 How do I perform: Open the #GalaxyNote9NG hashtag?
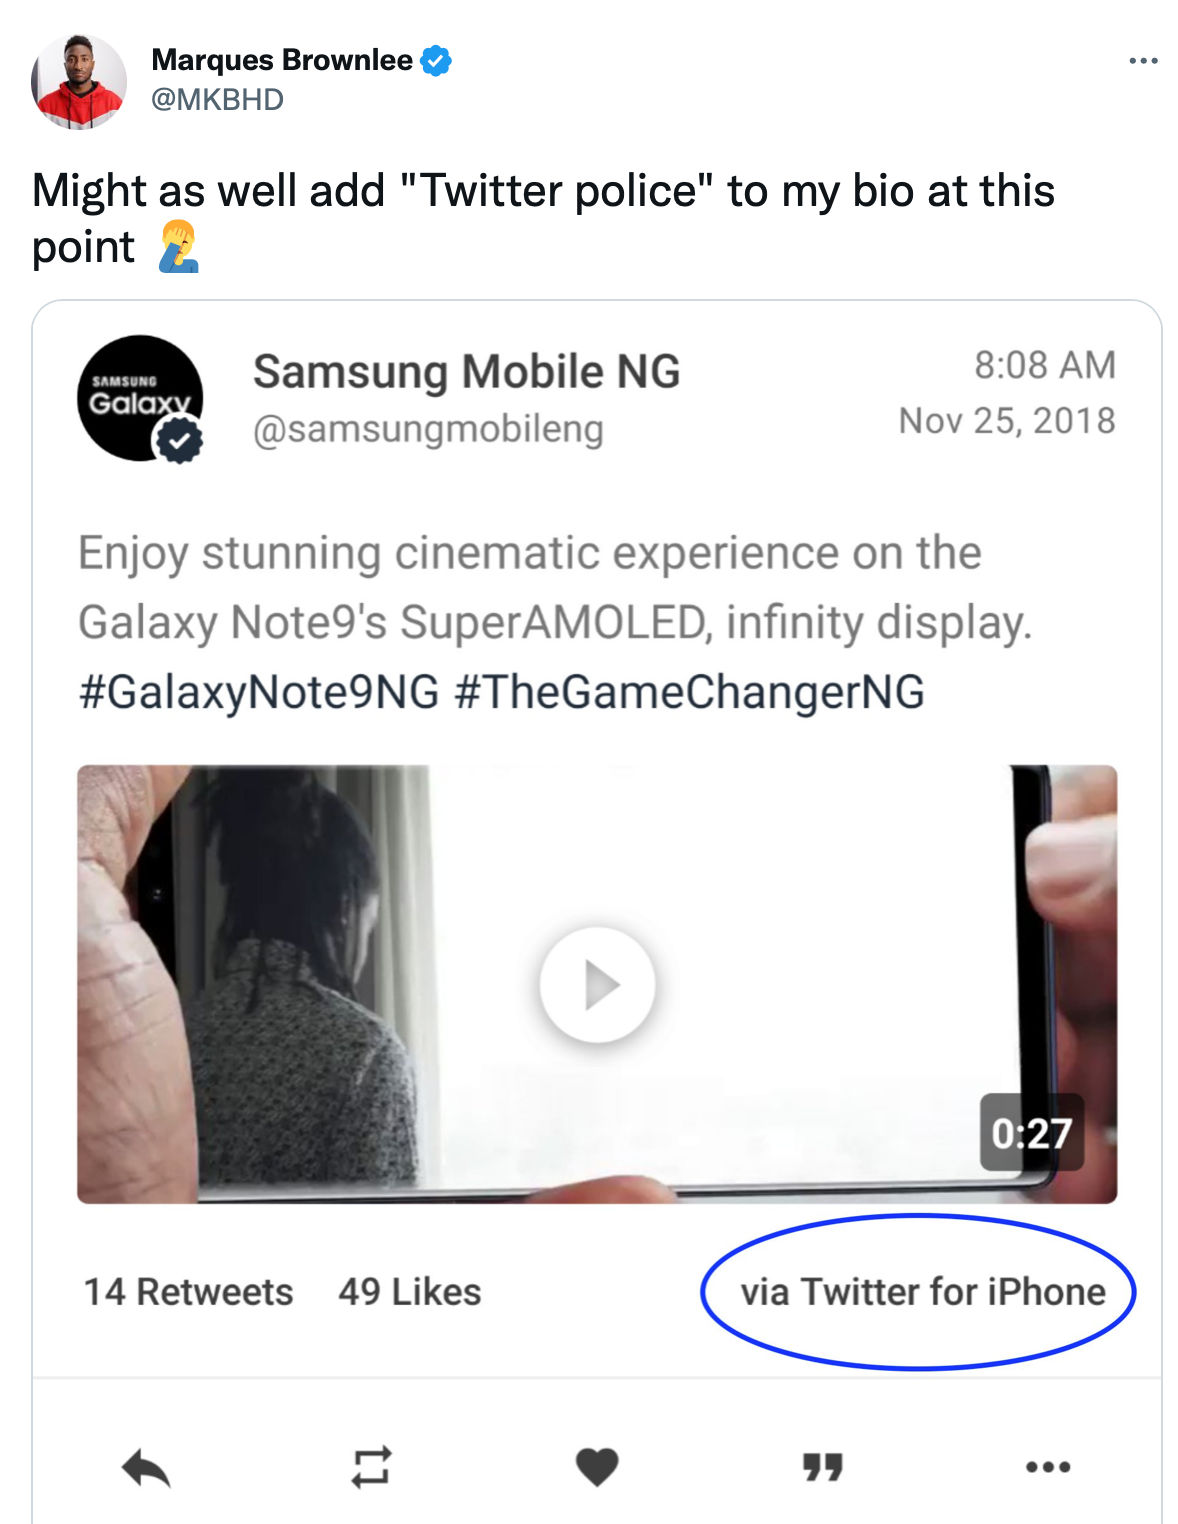click(259, 691)
